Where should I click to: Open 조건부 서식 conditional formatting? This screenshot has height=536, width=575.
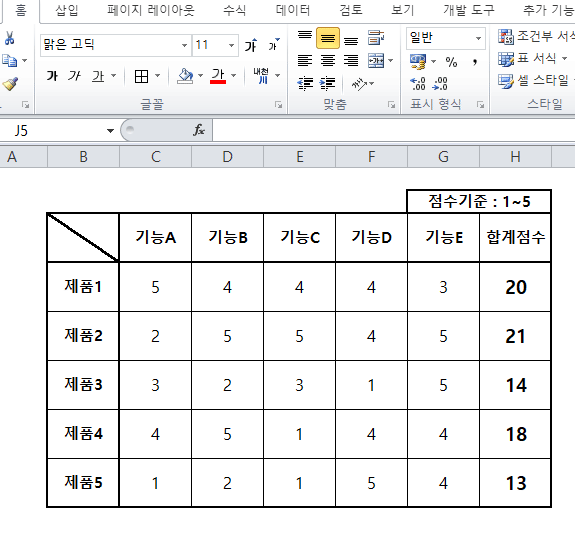point(536,36)
